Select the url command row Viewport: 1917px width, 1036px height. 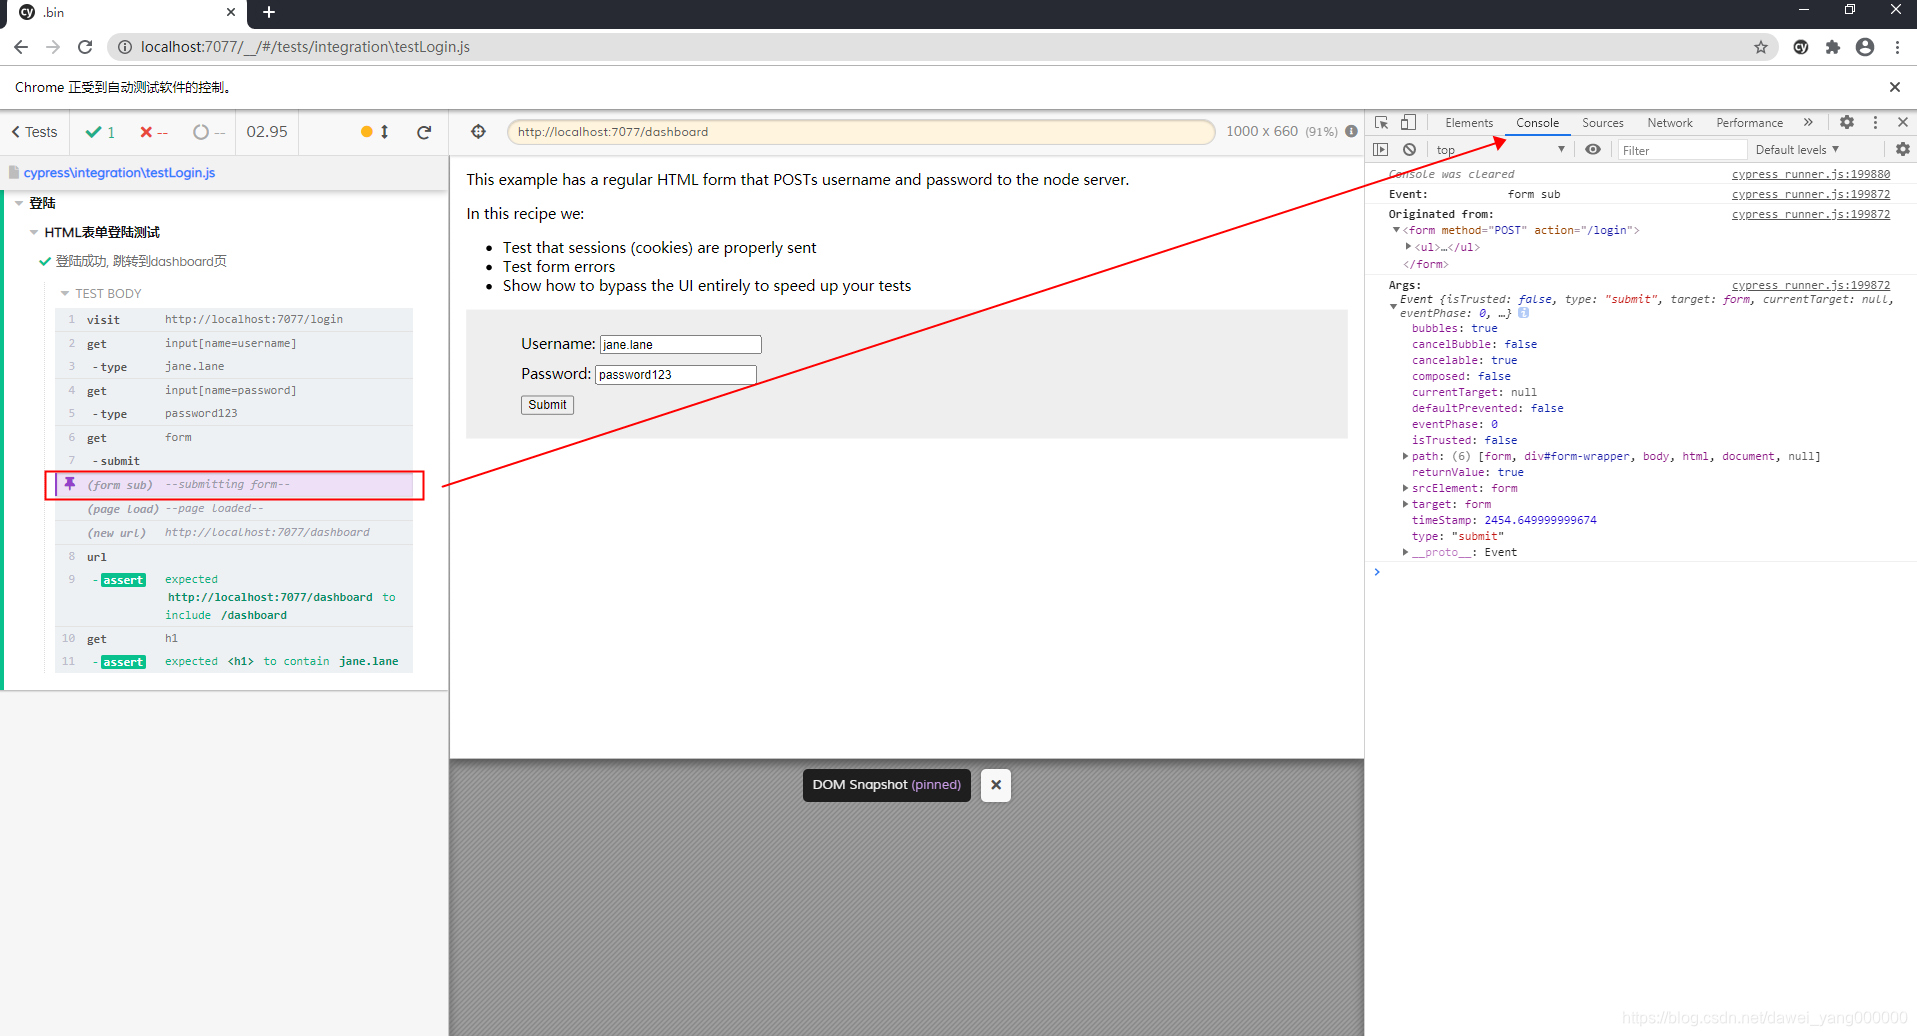[x=234, y=557]
